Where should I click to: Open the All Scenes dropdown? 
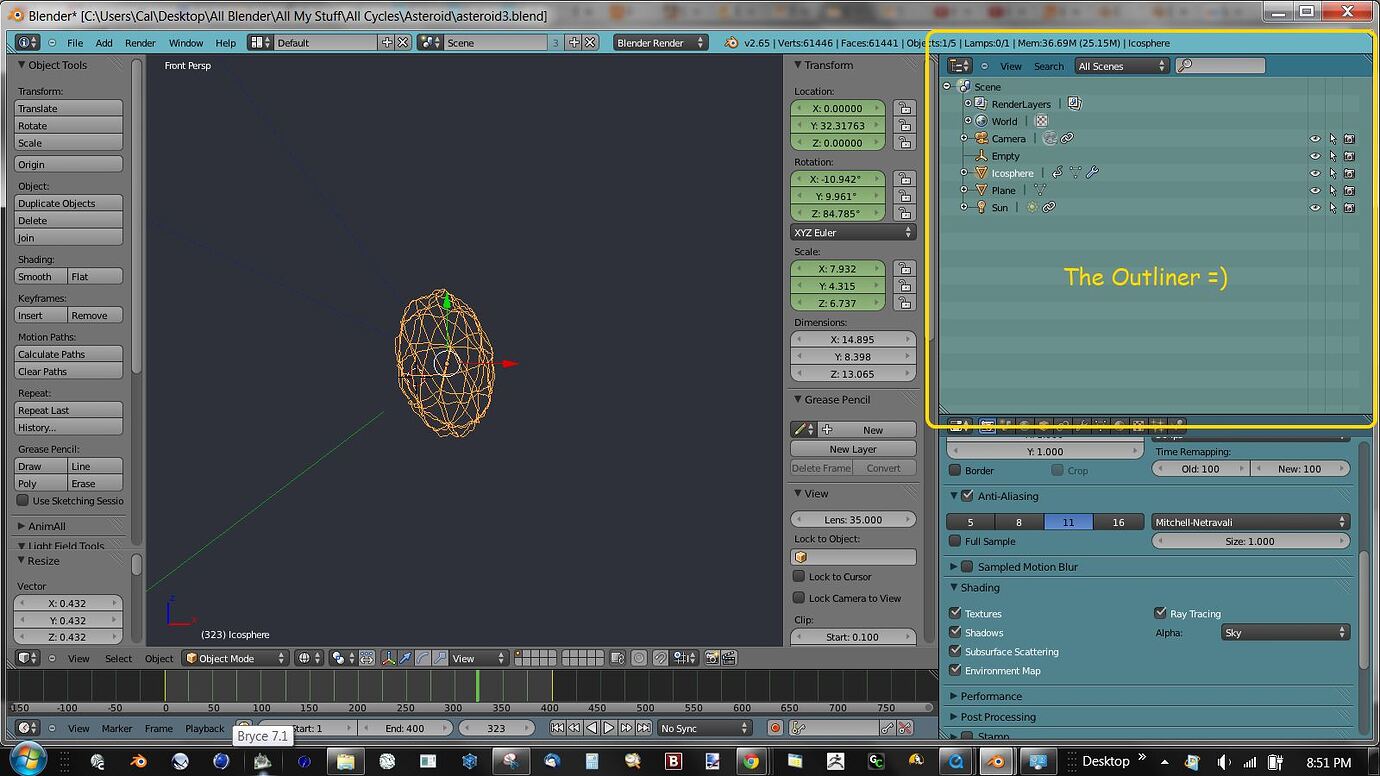point(1121,66)
